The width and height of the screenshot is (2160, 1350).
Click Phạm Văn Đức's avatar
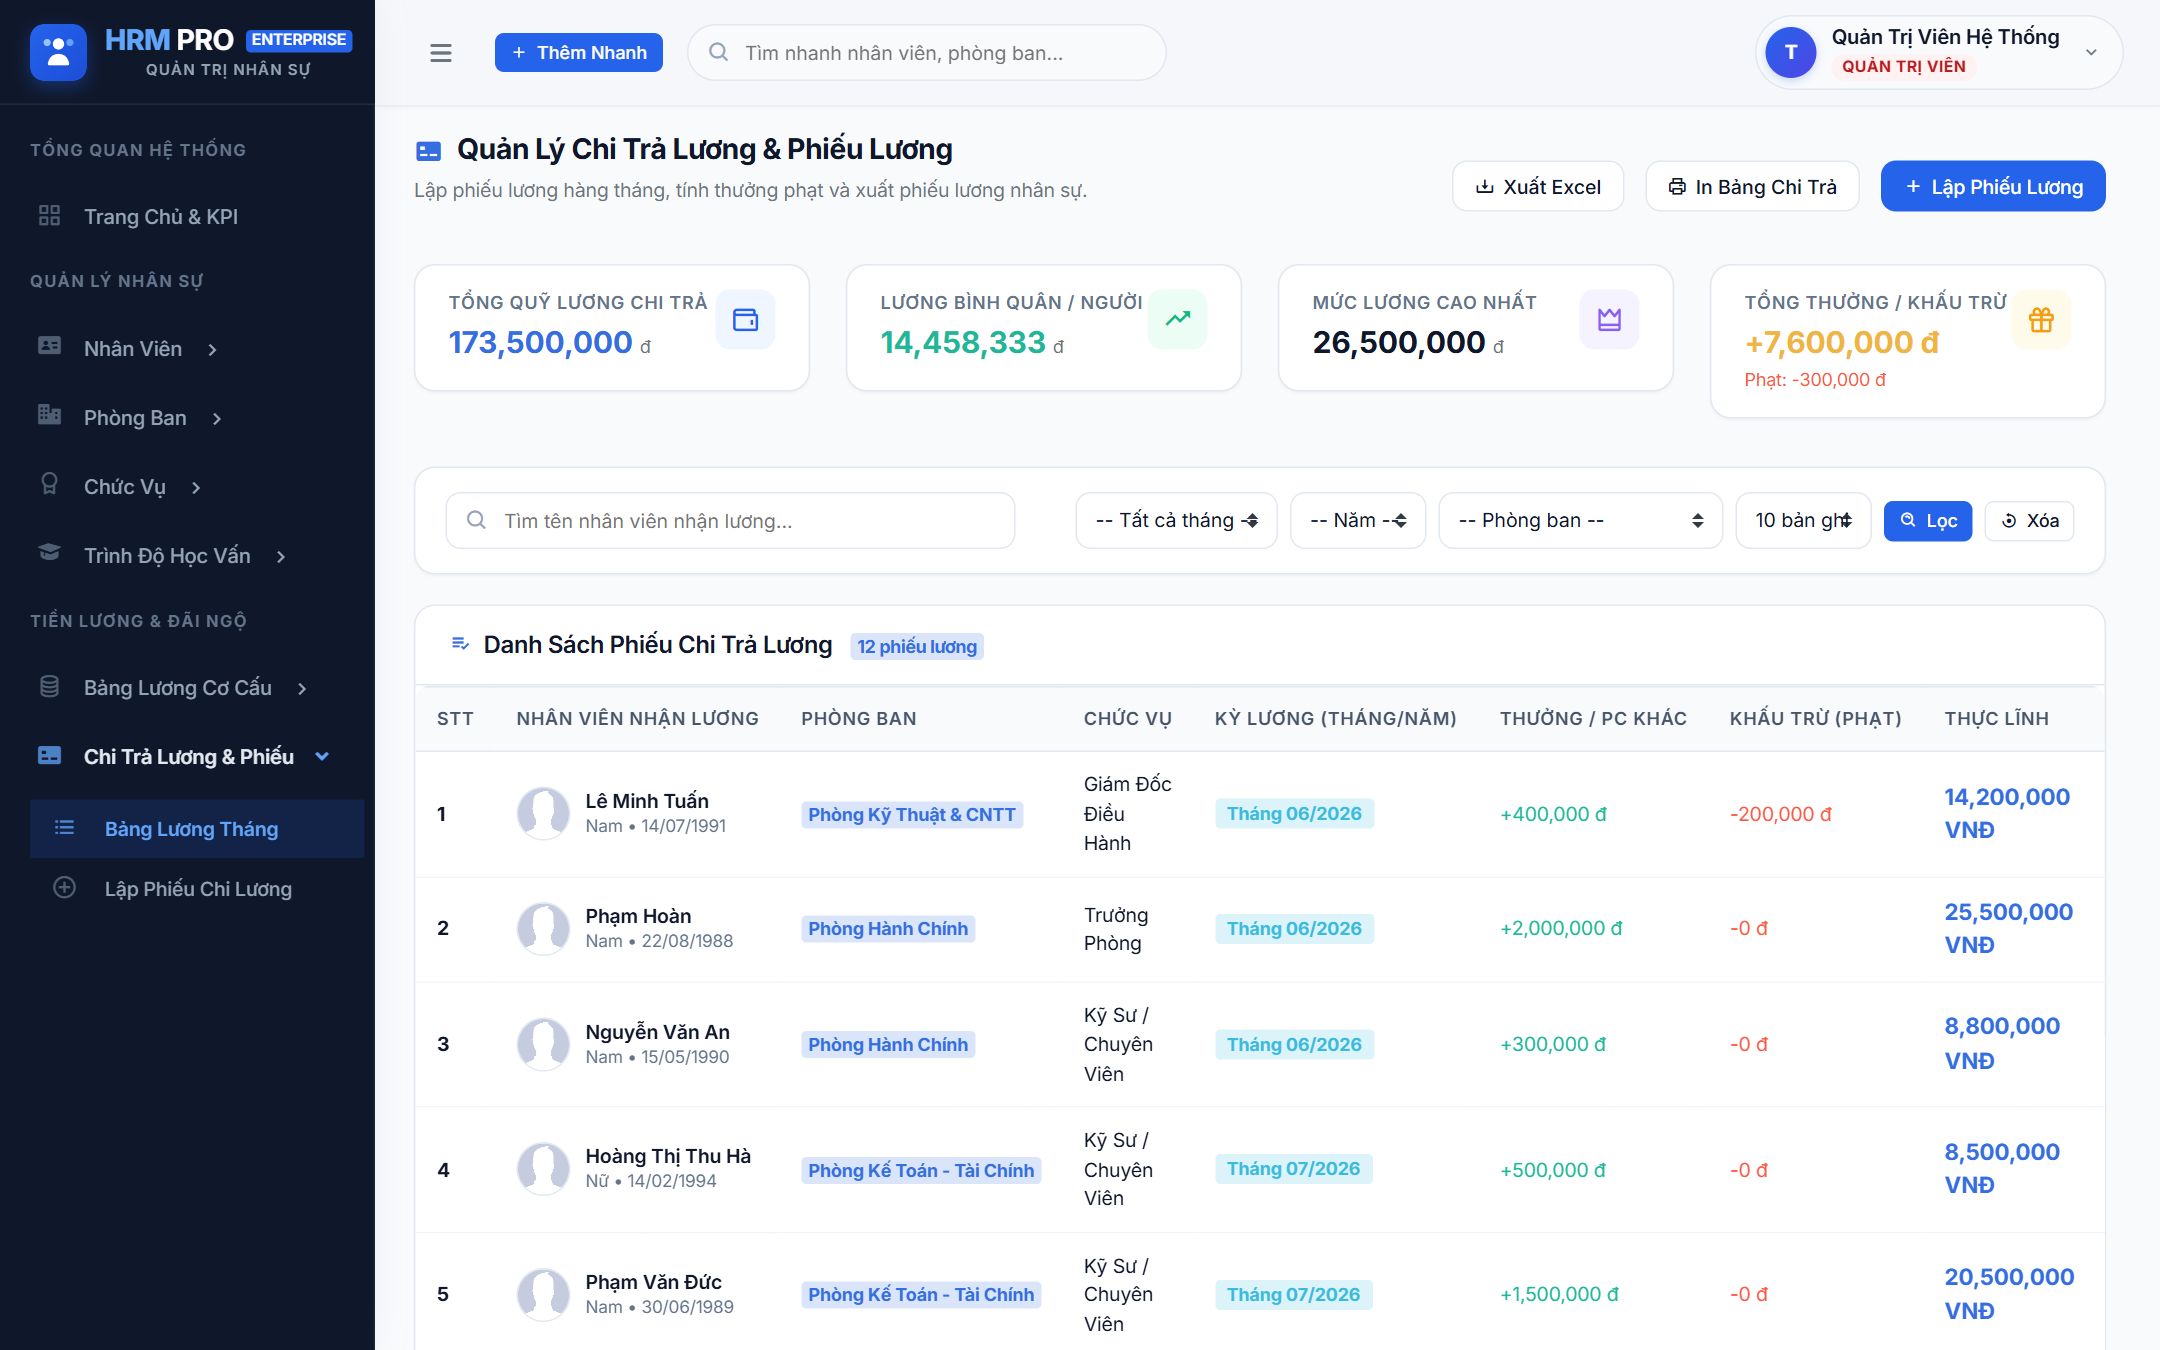click(x=544, y=1294)
